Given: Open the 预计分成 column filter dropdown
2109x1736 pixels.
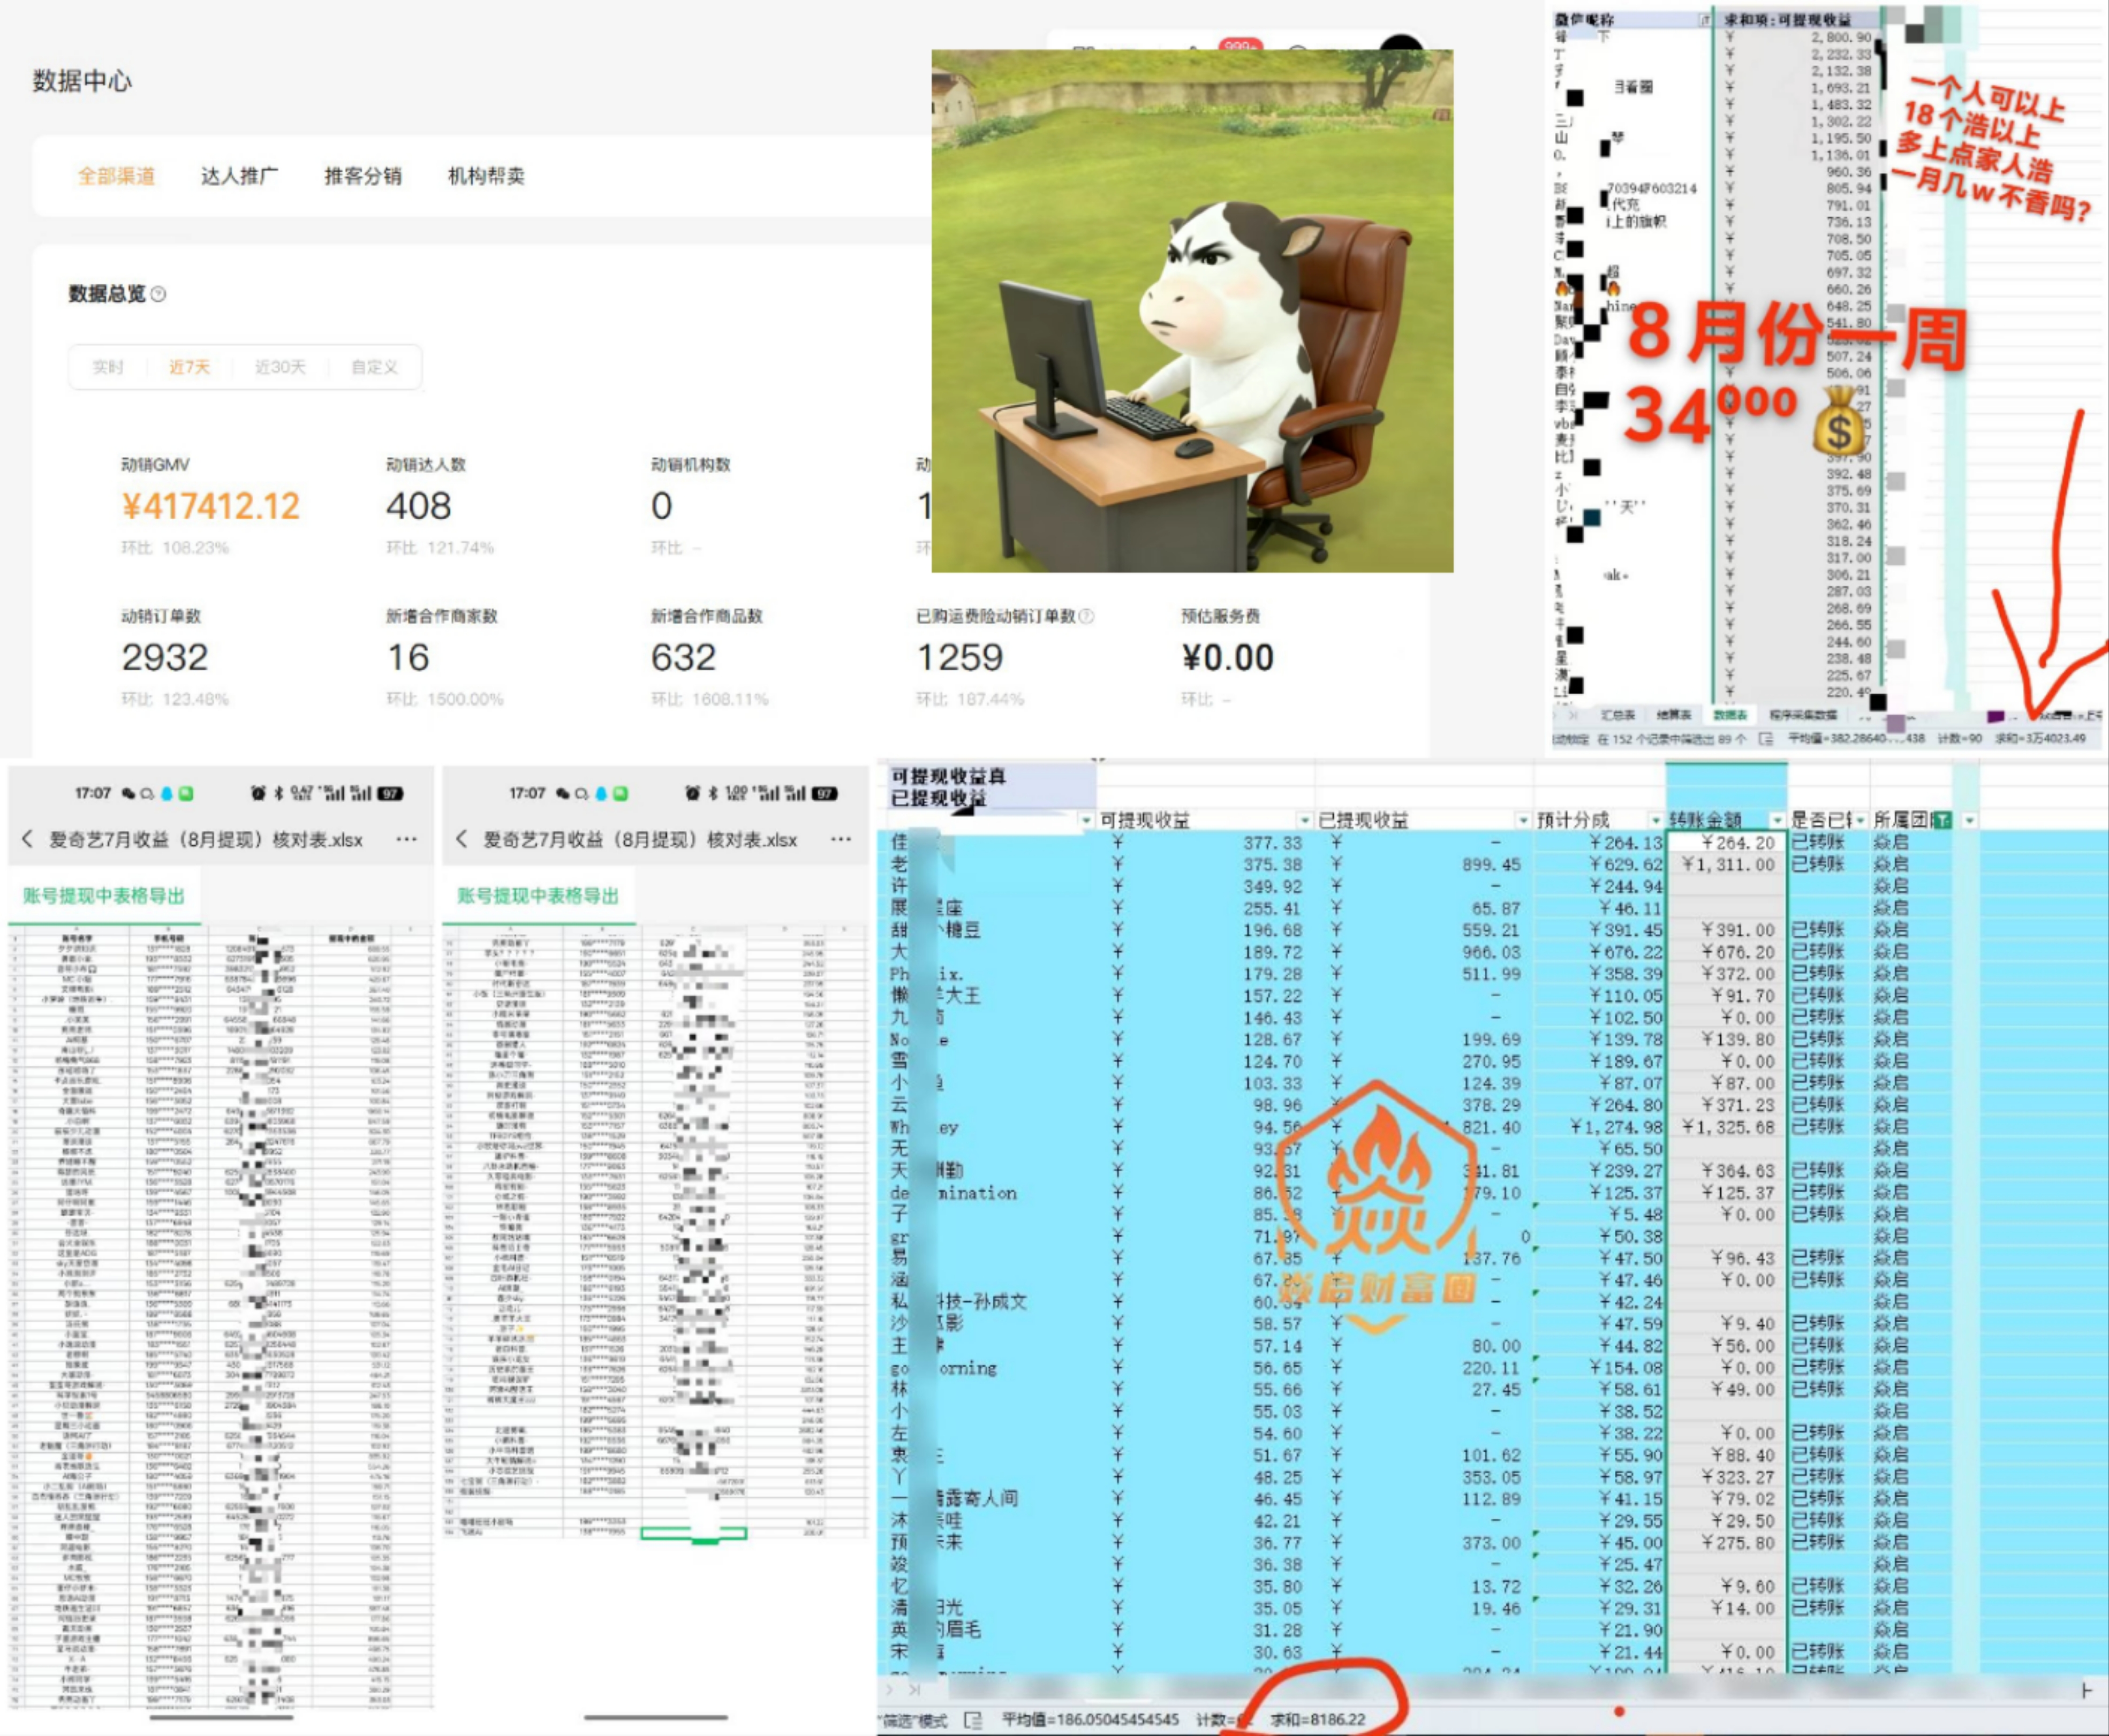Looking at the screenshot, I should pyautogui.click(x=1656, y=820).
